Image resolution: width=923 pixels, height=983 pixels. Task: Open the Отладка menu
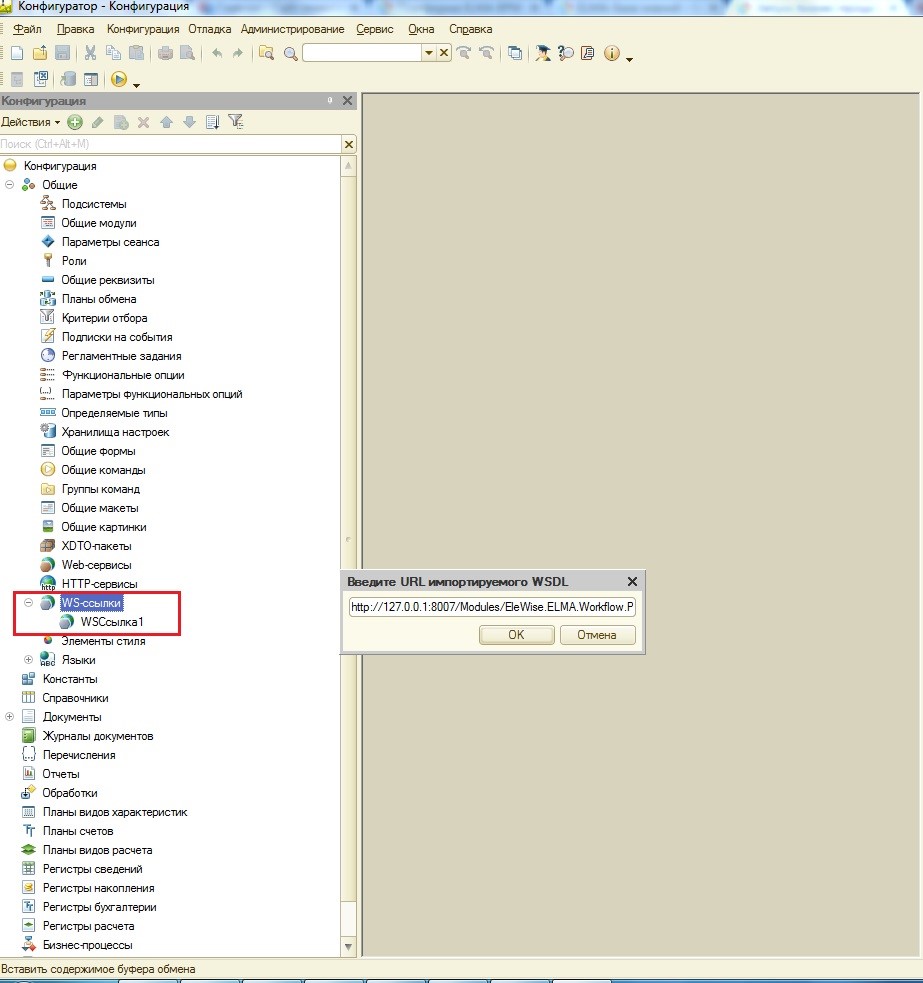tap(210, 29)
